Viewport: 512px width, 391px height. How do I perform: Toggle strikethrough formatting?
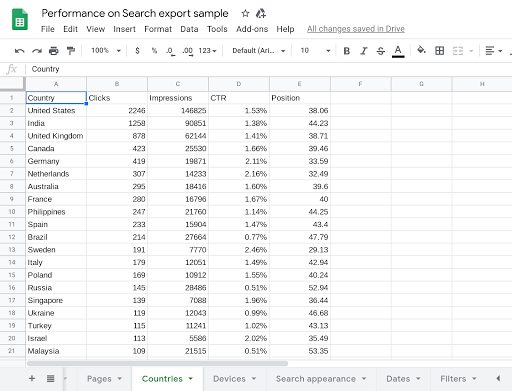tap(381, 51)
